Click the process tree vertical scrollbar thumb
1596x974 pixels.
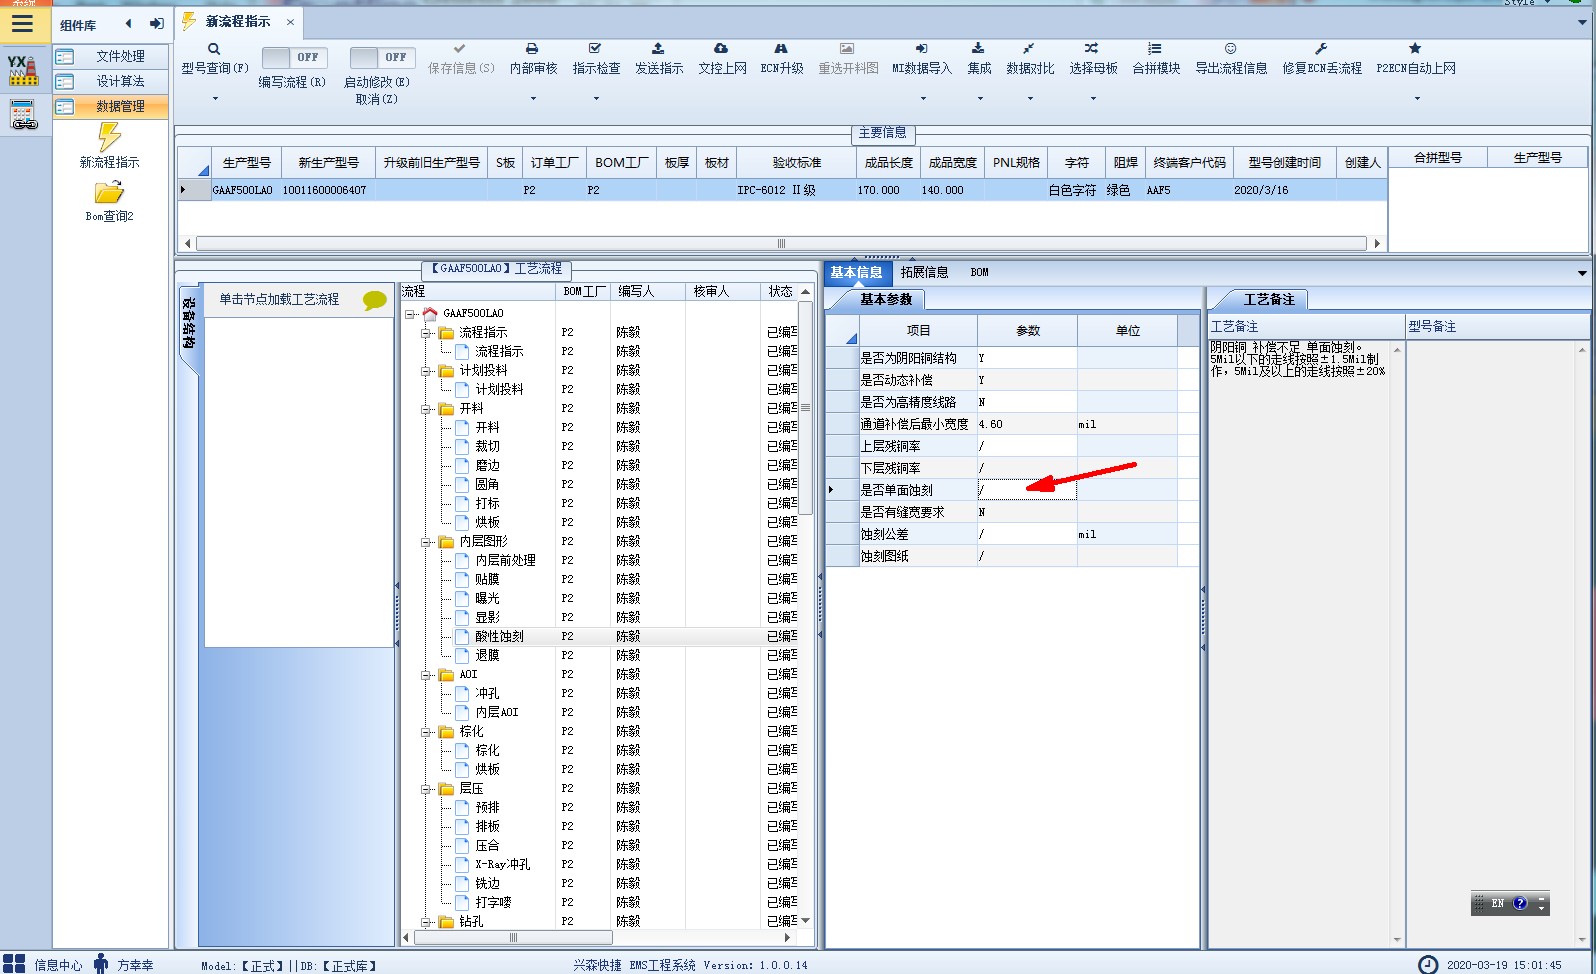pyautogui.click(x=805, y=408)
